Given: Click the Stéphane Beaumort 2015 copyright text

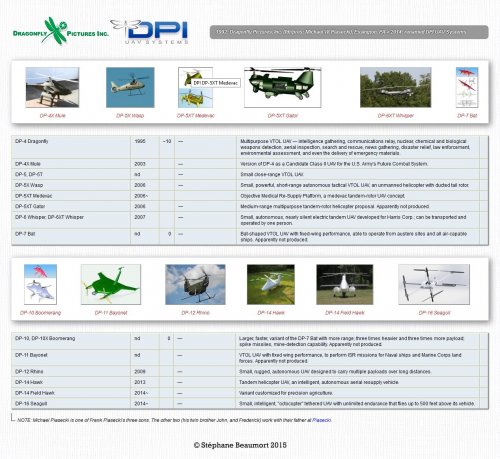Looking at the screenshot, I should (x=240, y=445).
